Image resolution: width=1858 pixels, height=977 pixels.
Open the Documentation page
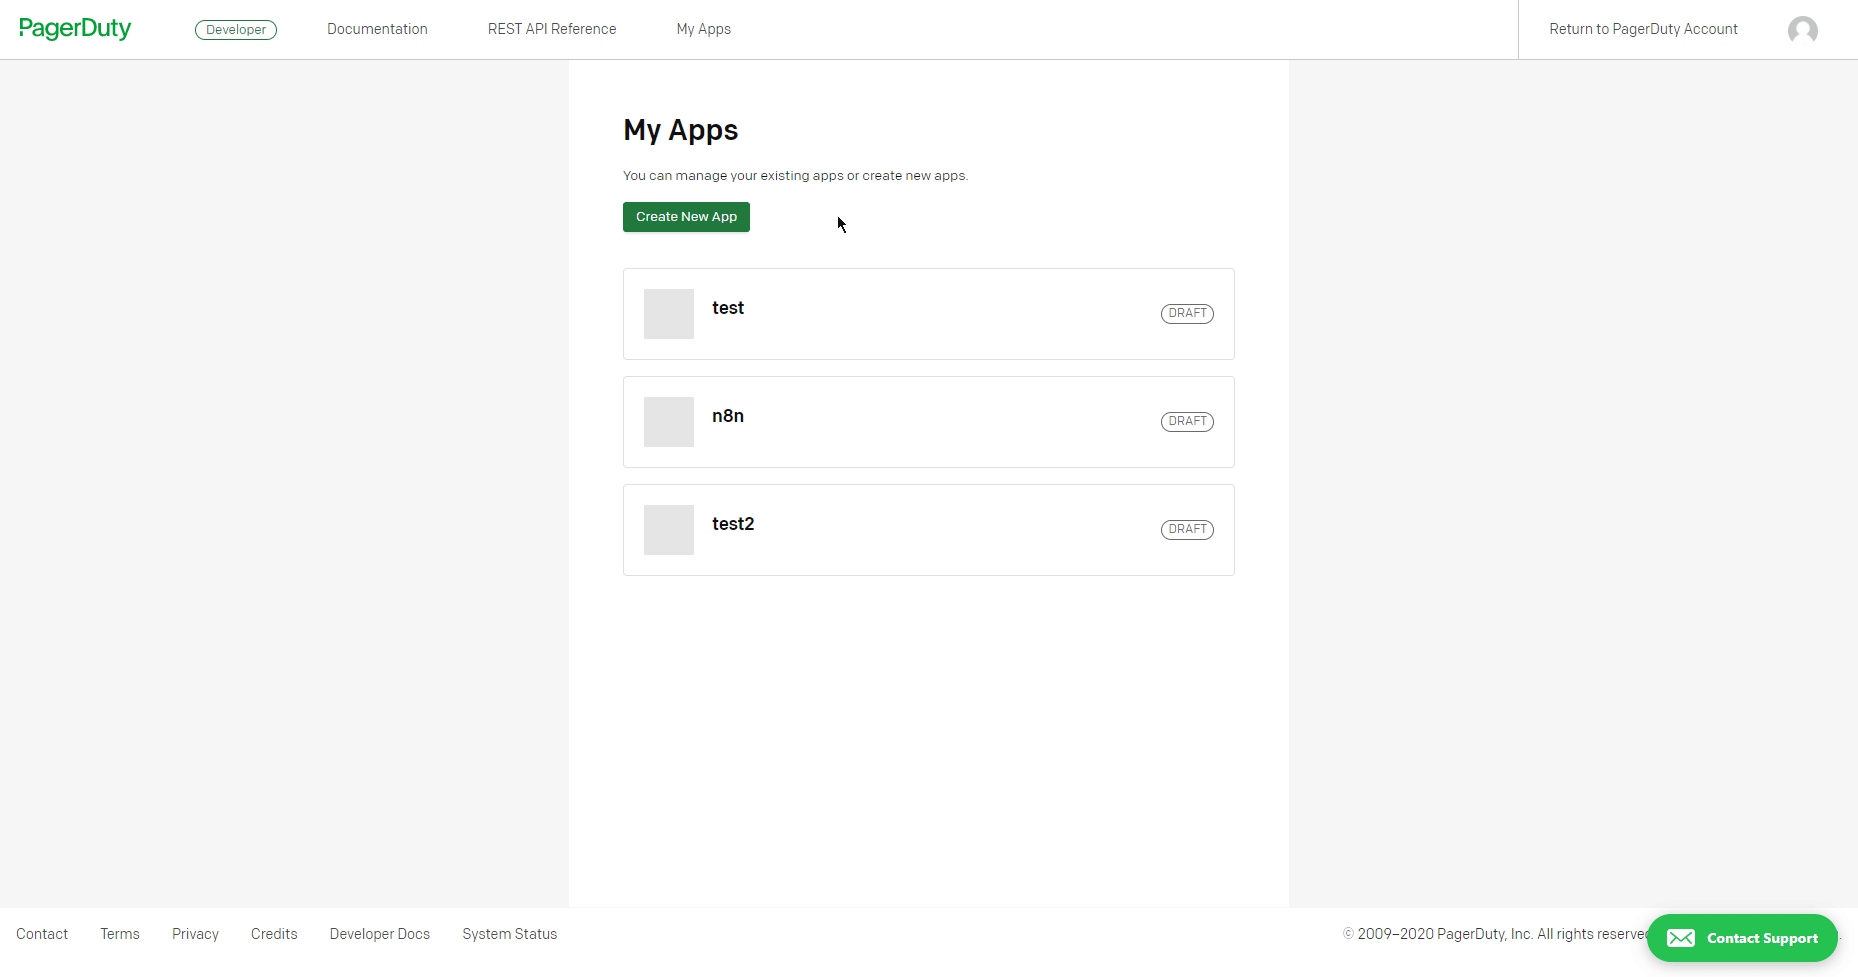tap(377, 29)
